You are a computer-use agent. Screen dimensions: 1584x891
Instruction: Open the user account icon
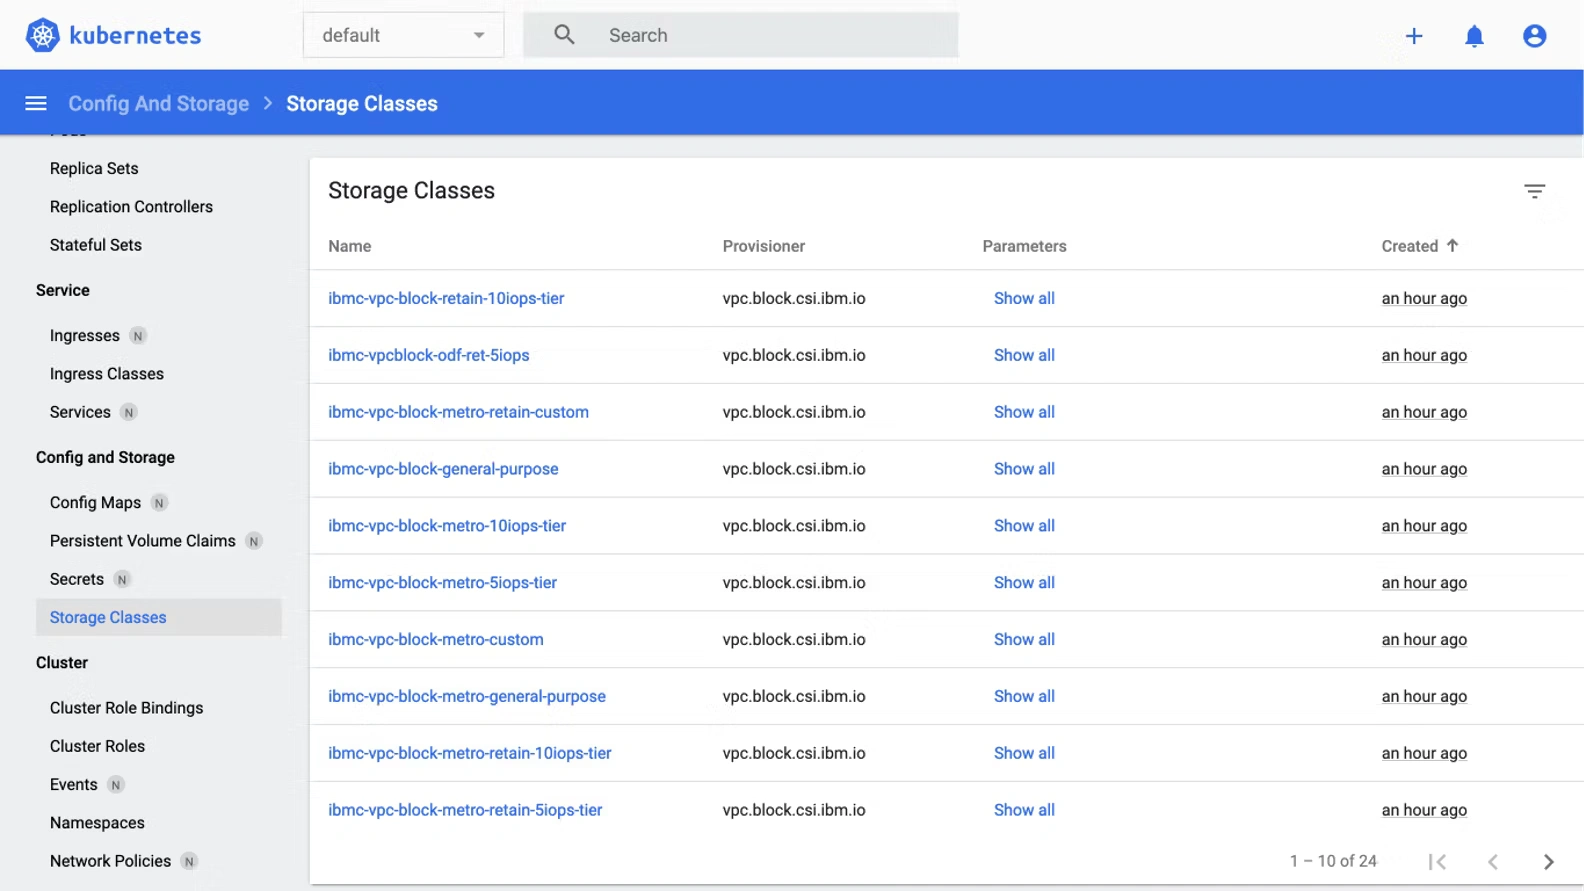point(1534,36)
